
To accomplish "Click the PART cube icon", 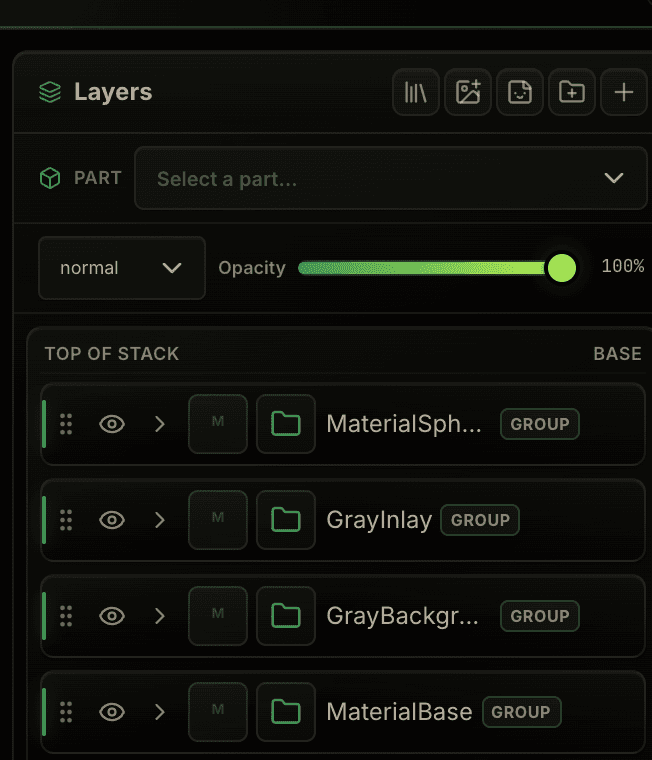I will [50, 178].
